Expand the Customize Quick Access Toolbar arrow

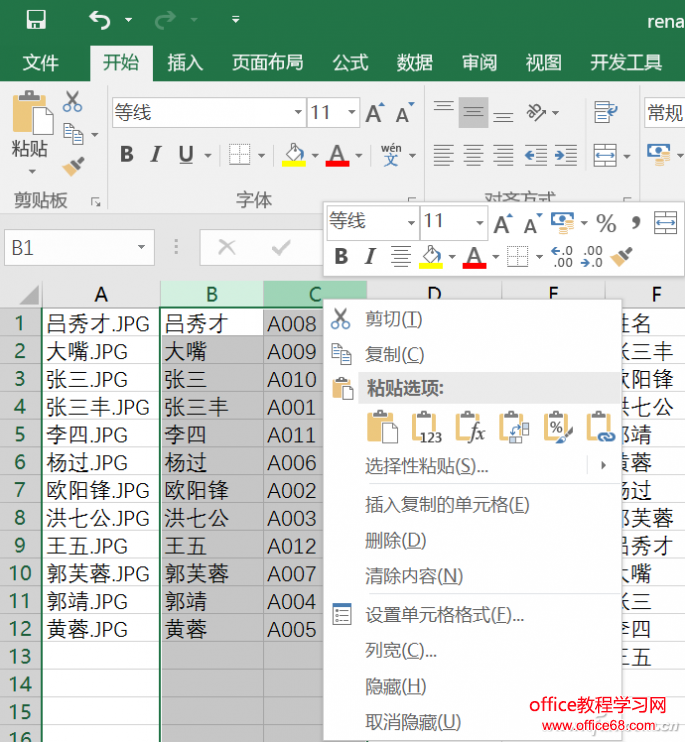[235, 19]
